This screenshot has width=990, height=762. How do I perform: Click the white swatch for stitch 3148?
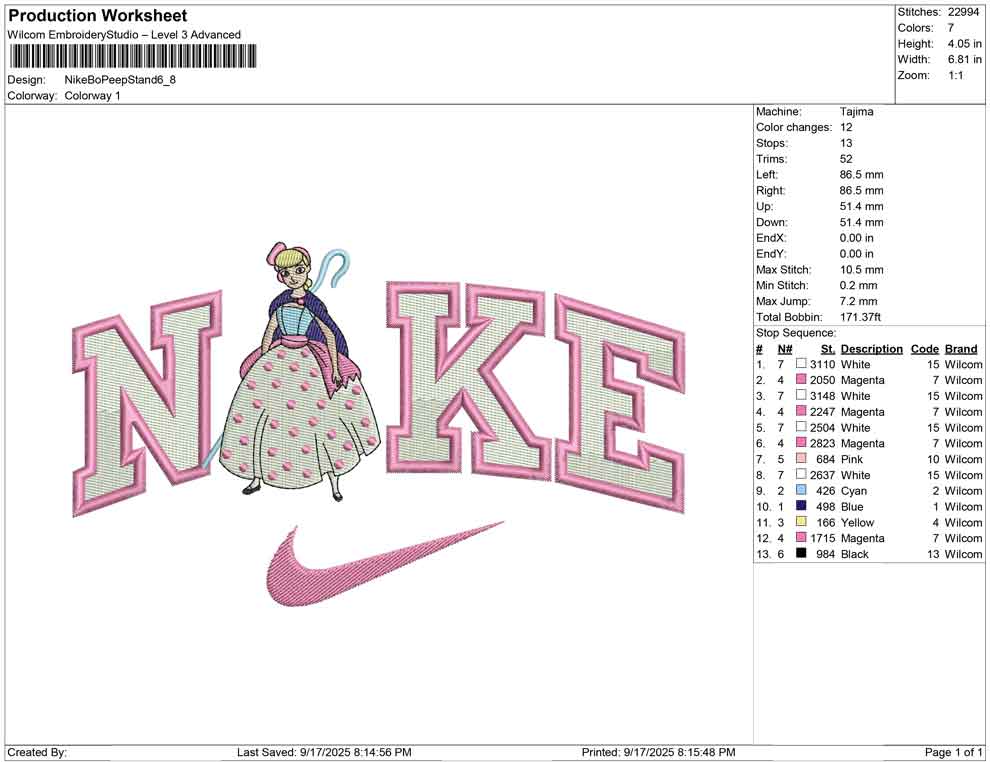point(801,395)
